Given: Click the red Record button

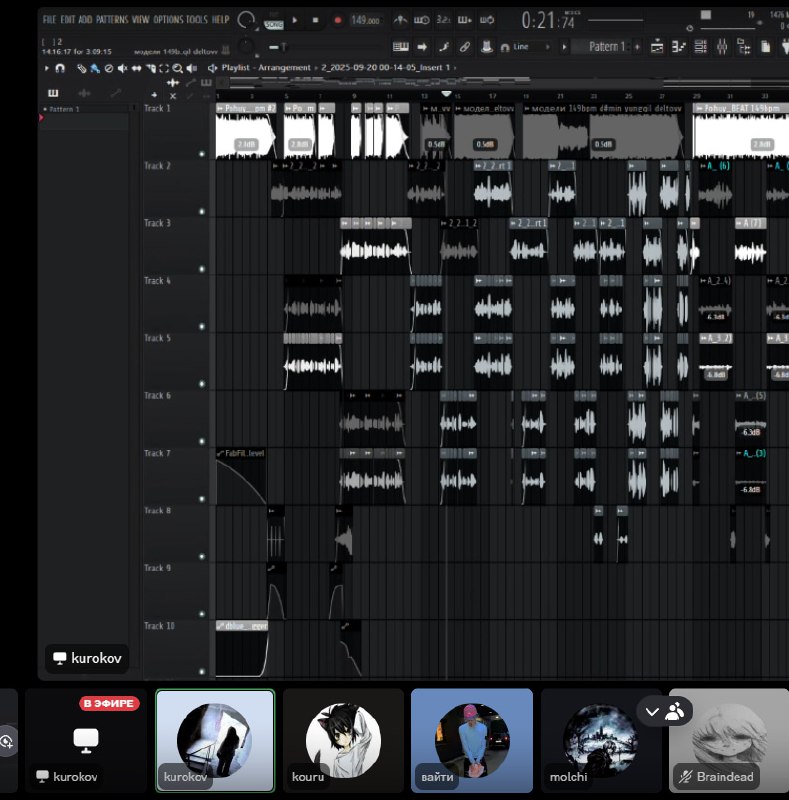Looking at the screenshot, I should pos(337,20).
